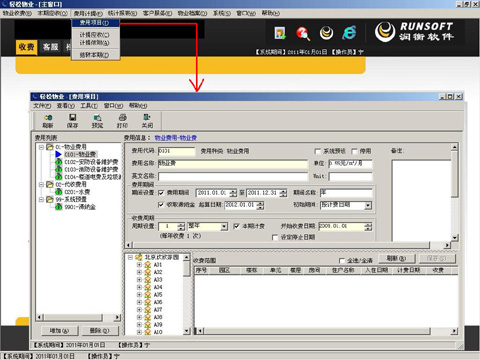Open the 统计报表 menu in the main window
480x360 pixels.
pyautogui.click(x=122, y=13)
